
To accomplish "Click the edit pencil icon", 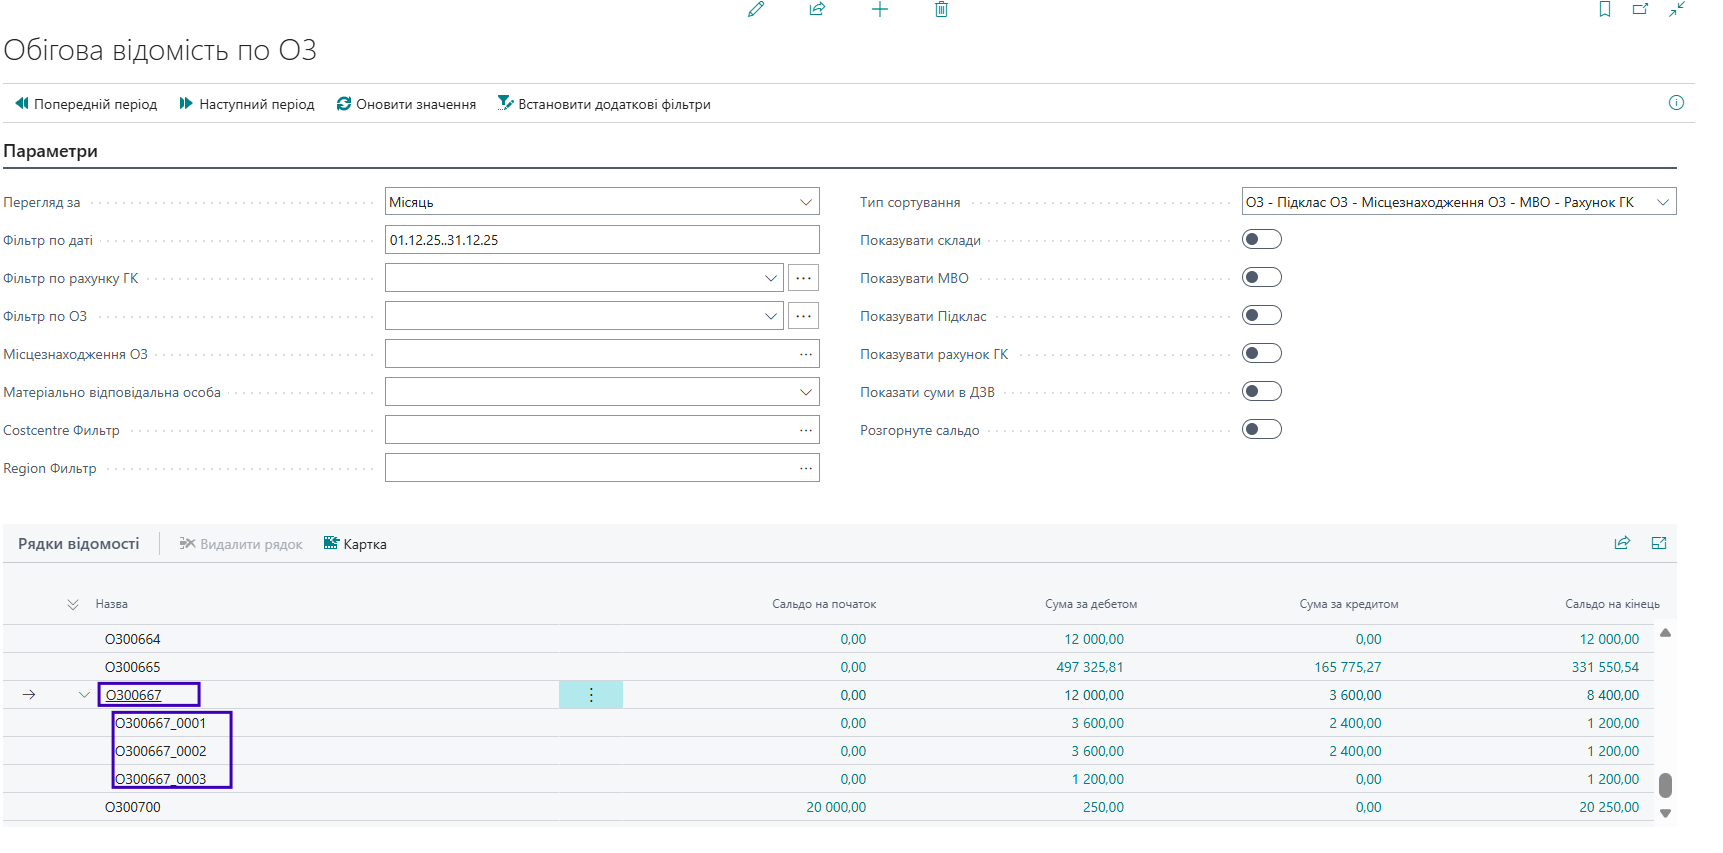I will click(x=756, y=10).
